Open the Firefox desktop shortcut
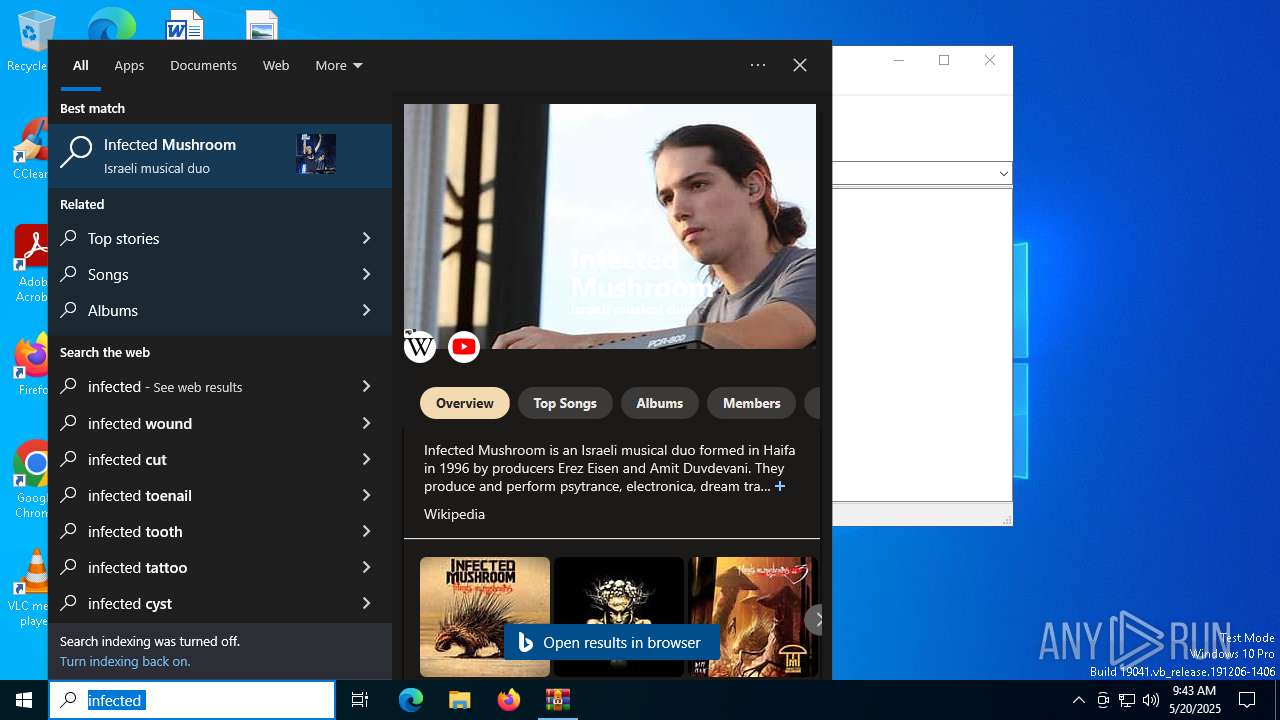The image size is (1280, 720). click(x=30, y=364)
